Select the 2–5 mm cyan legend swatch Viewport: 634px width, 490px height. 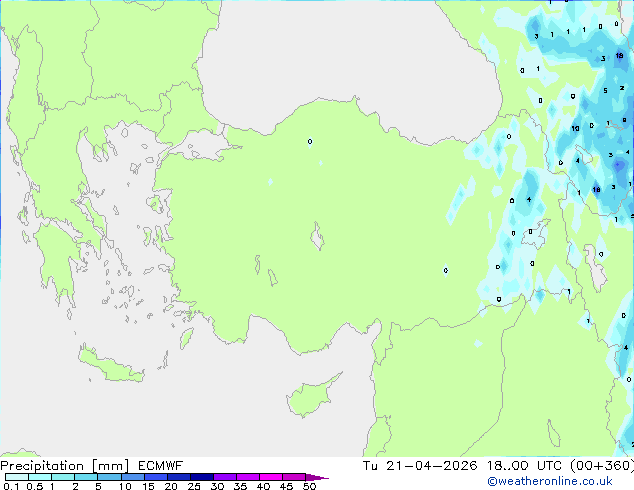(86, 477)
